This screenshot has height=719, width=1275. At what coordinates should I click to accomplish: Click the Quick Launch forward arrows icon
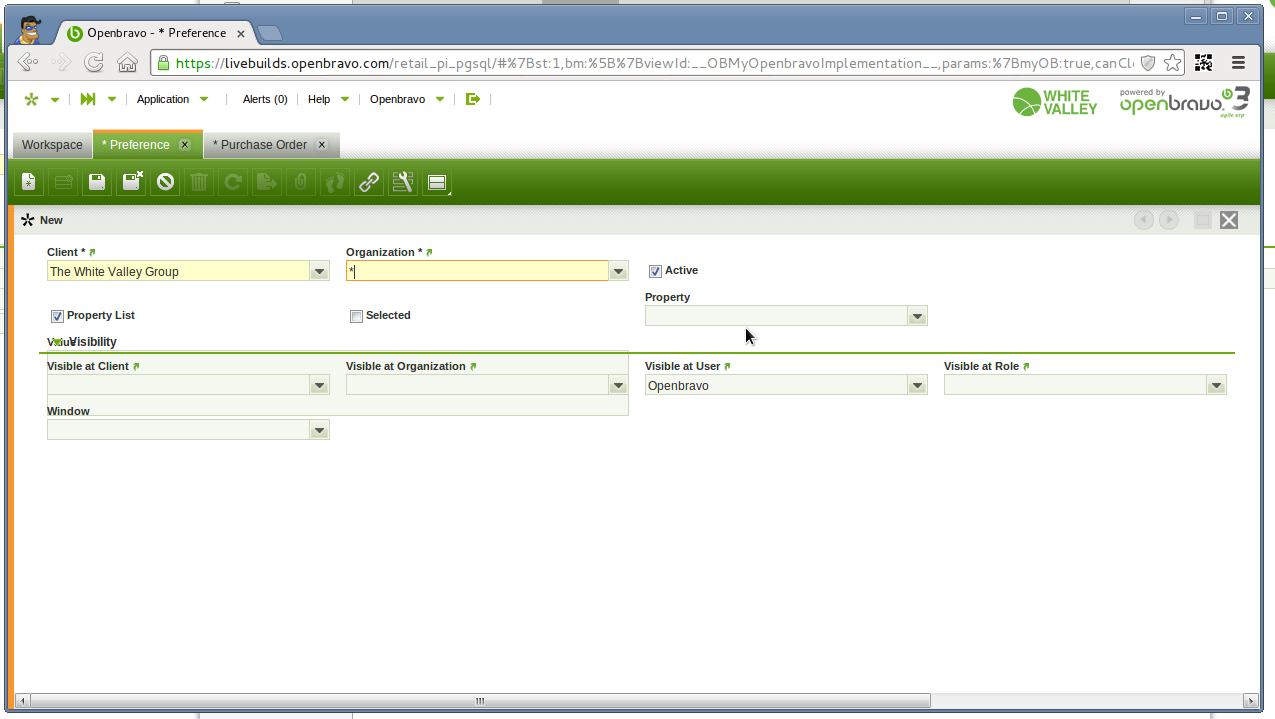[x=88, y=99]
